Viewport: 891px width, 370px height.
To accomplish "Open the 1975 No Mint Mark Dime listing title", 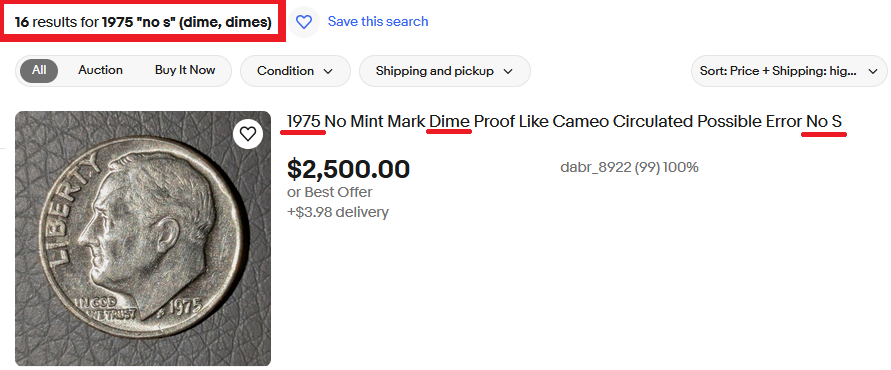I will coord(564,122).
